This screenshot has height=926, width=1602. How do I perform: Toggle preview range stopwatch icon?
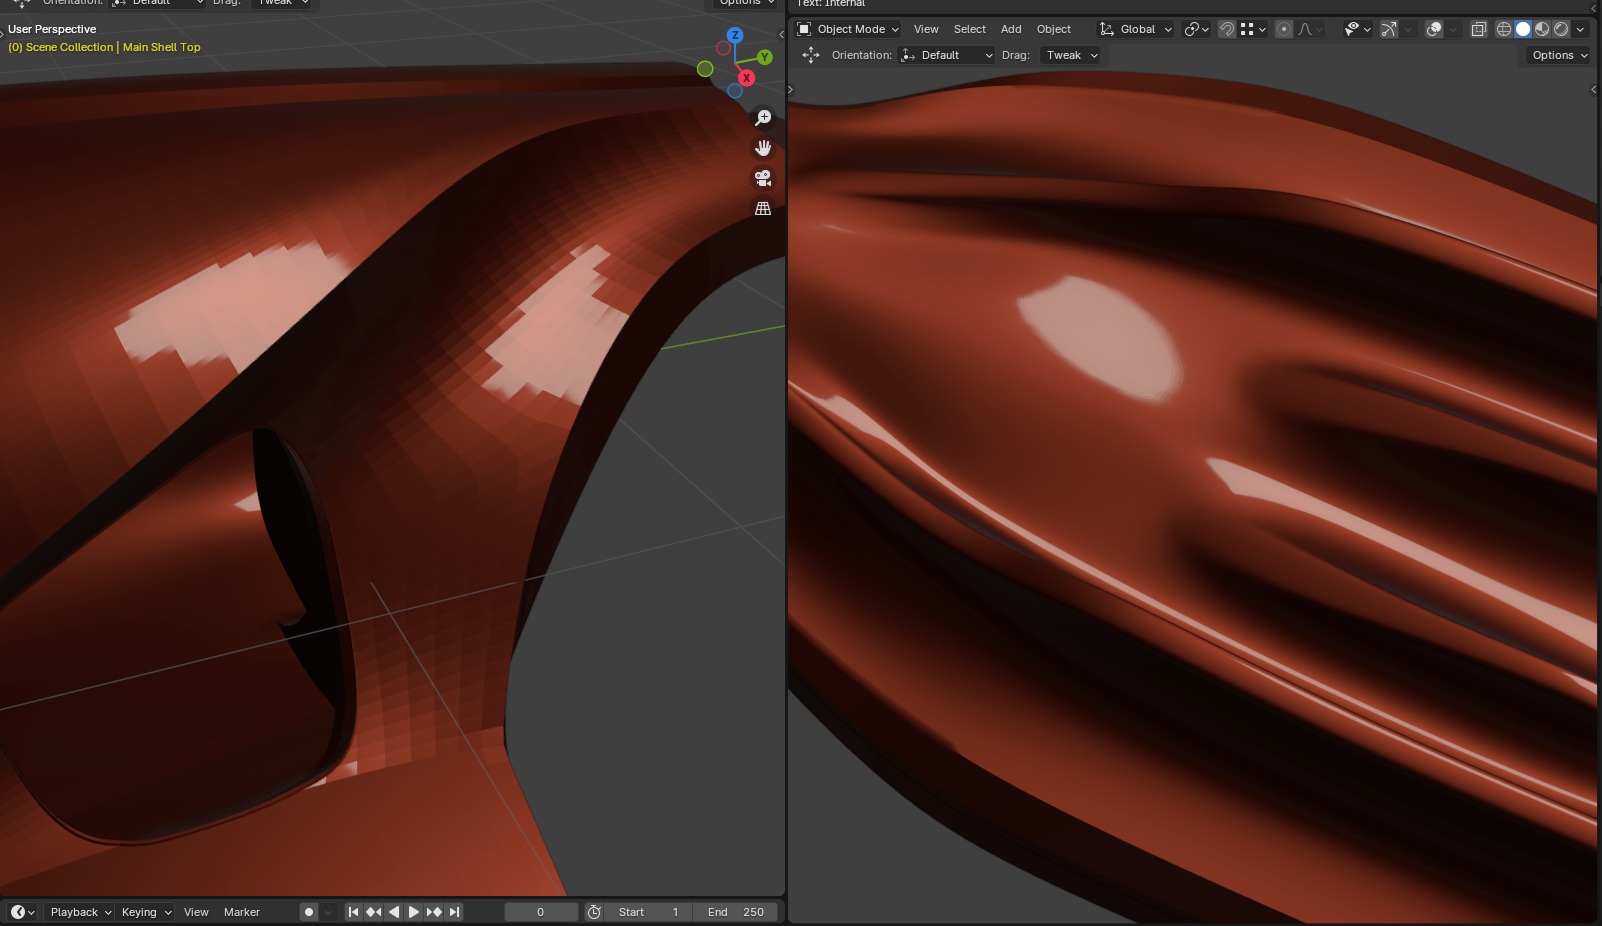pyautogui.click(x=594, y=912)
